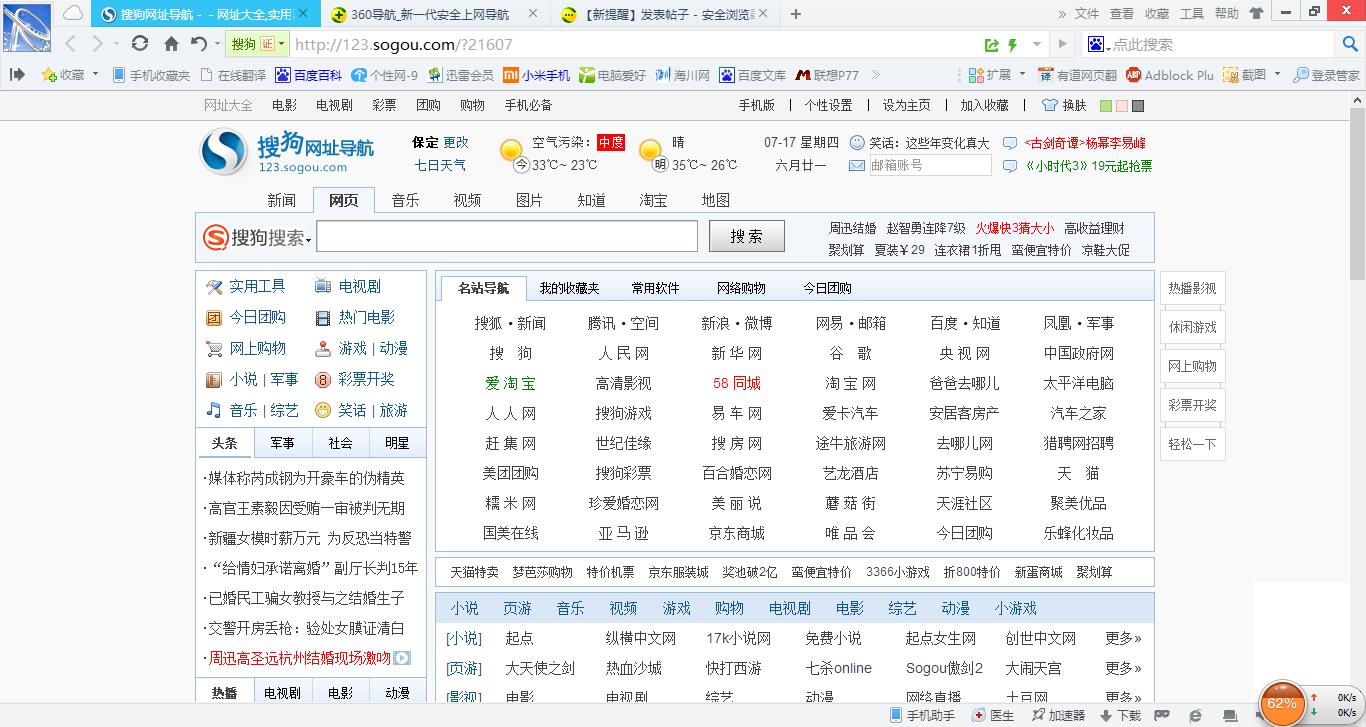This screenshot has width=1366, height=727.
Task: Open the 有道网页翻译 extension
Action: [1078, 75]
